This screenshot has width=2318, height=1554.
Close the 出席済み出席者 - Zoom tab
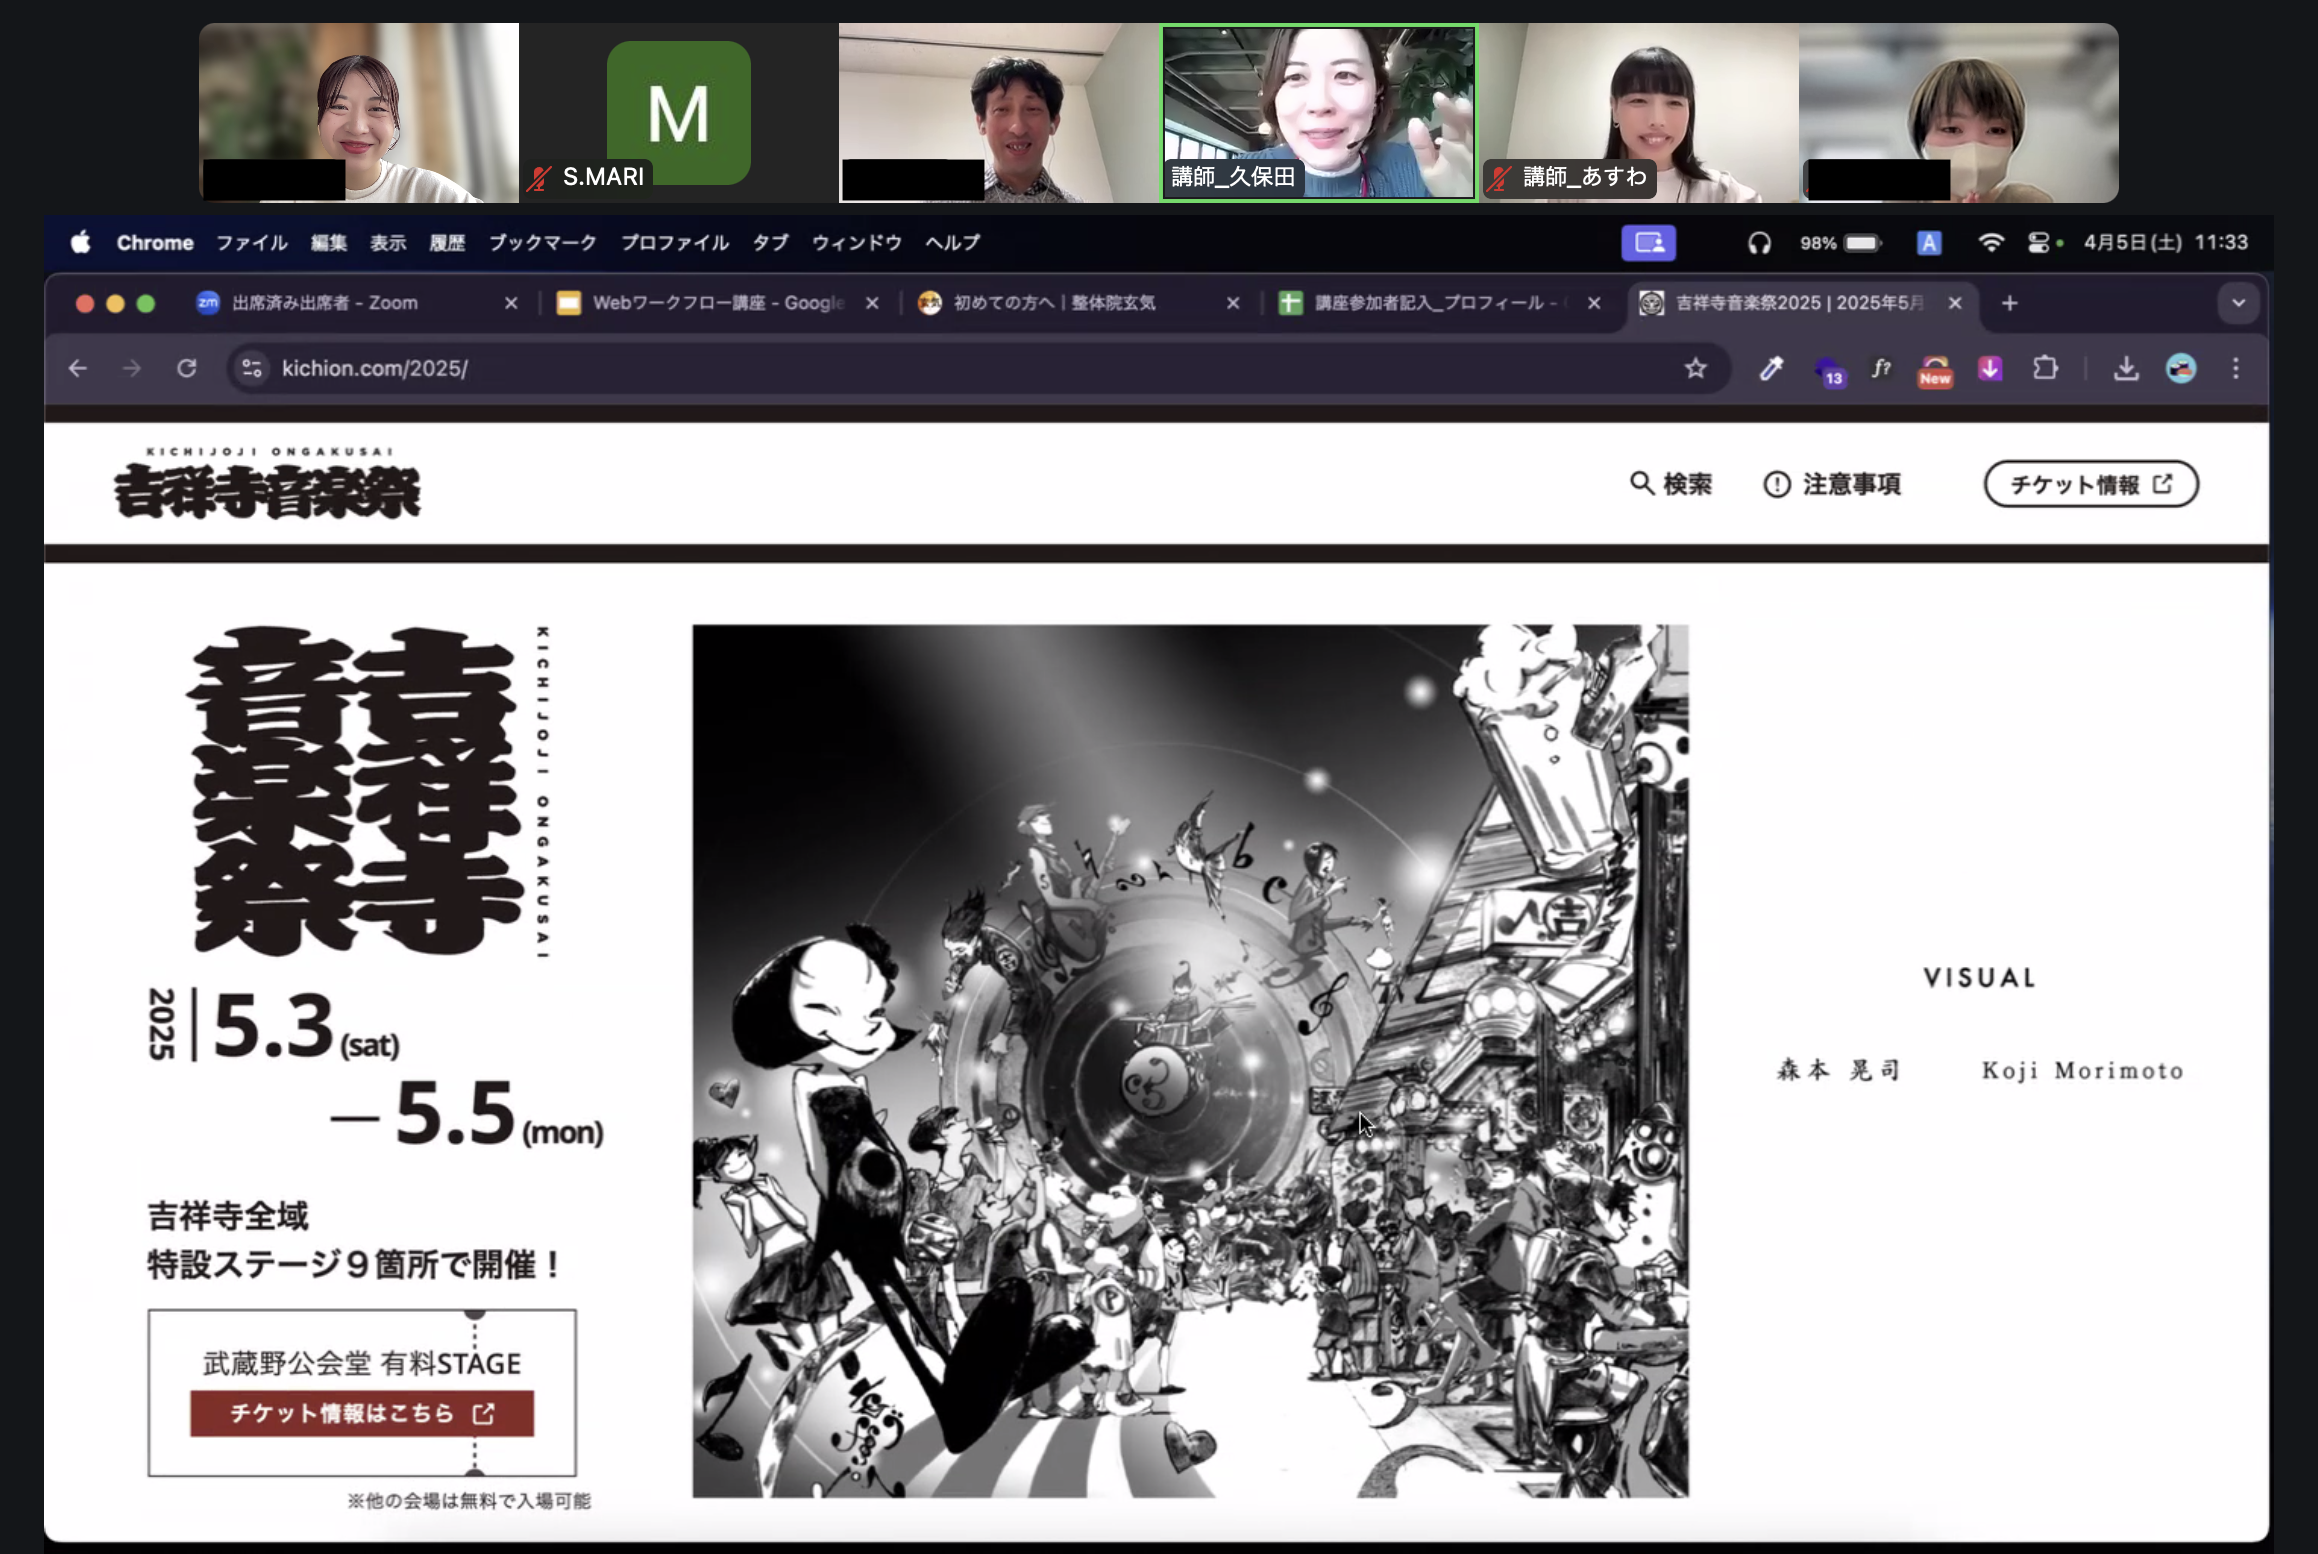pyautogui.click(x=511, y=303)
